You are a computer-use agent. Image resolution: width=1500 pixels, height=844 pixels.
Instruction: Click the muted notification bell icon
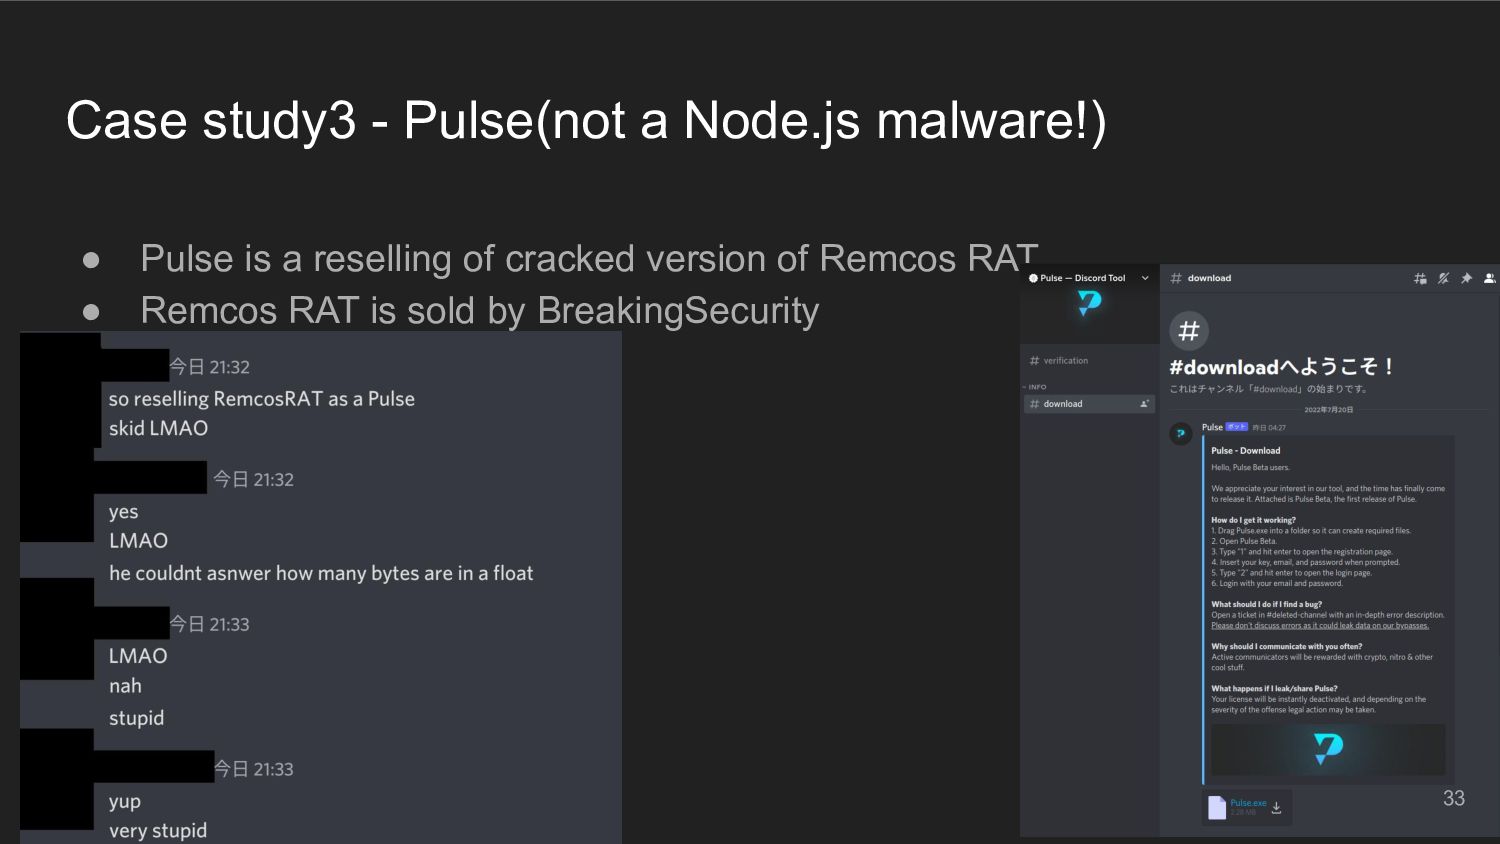1443,278
